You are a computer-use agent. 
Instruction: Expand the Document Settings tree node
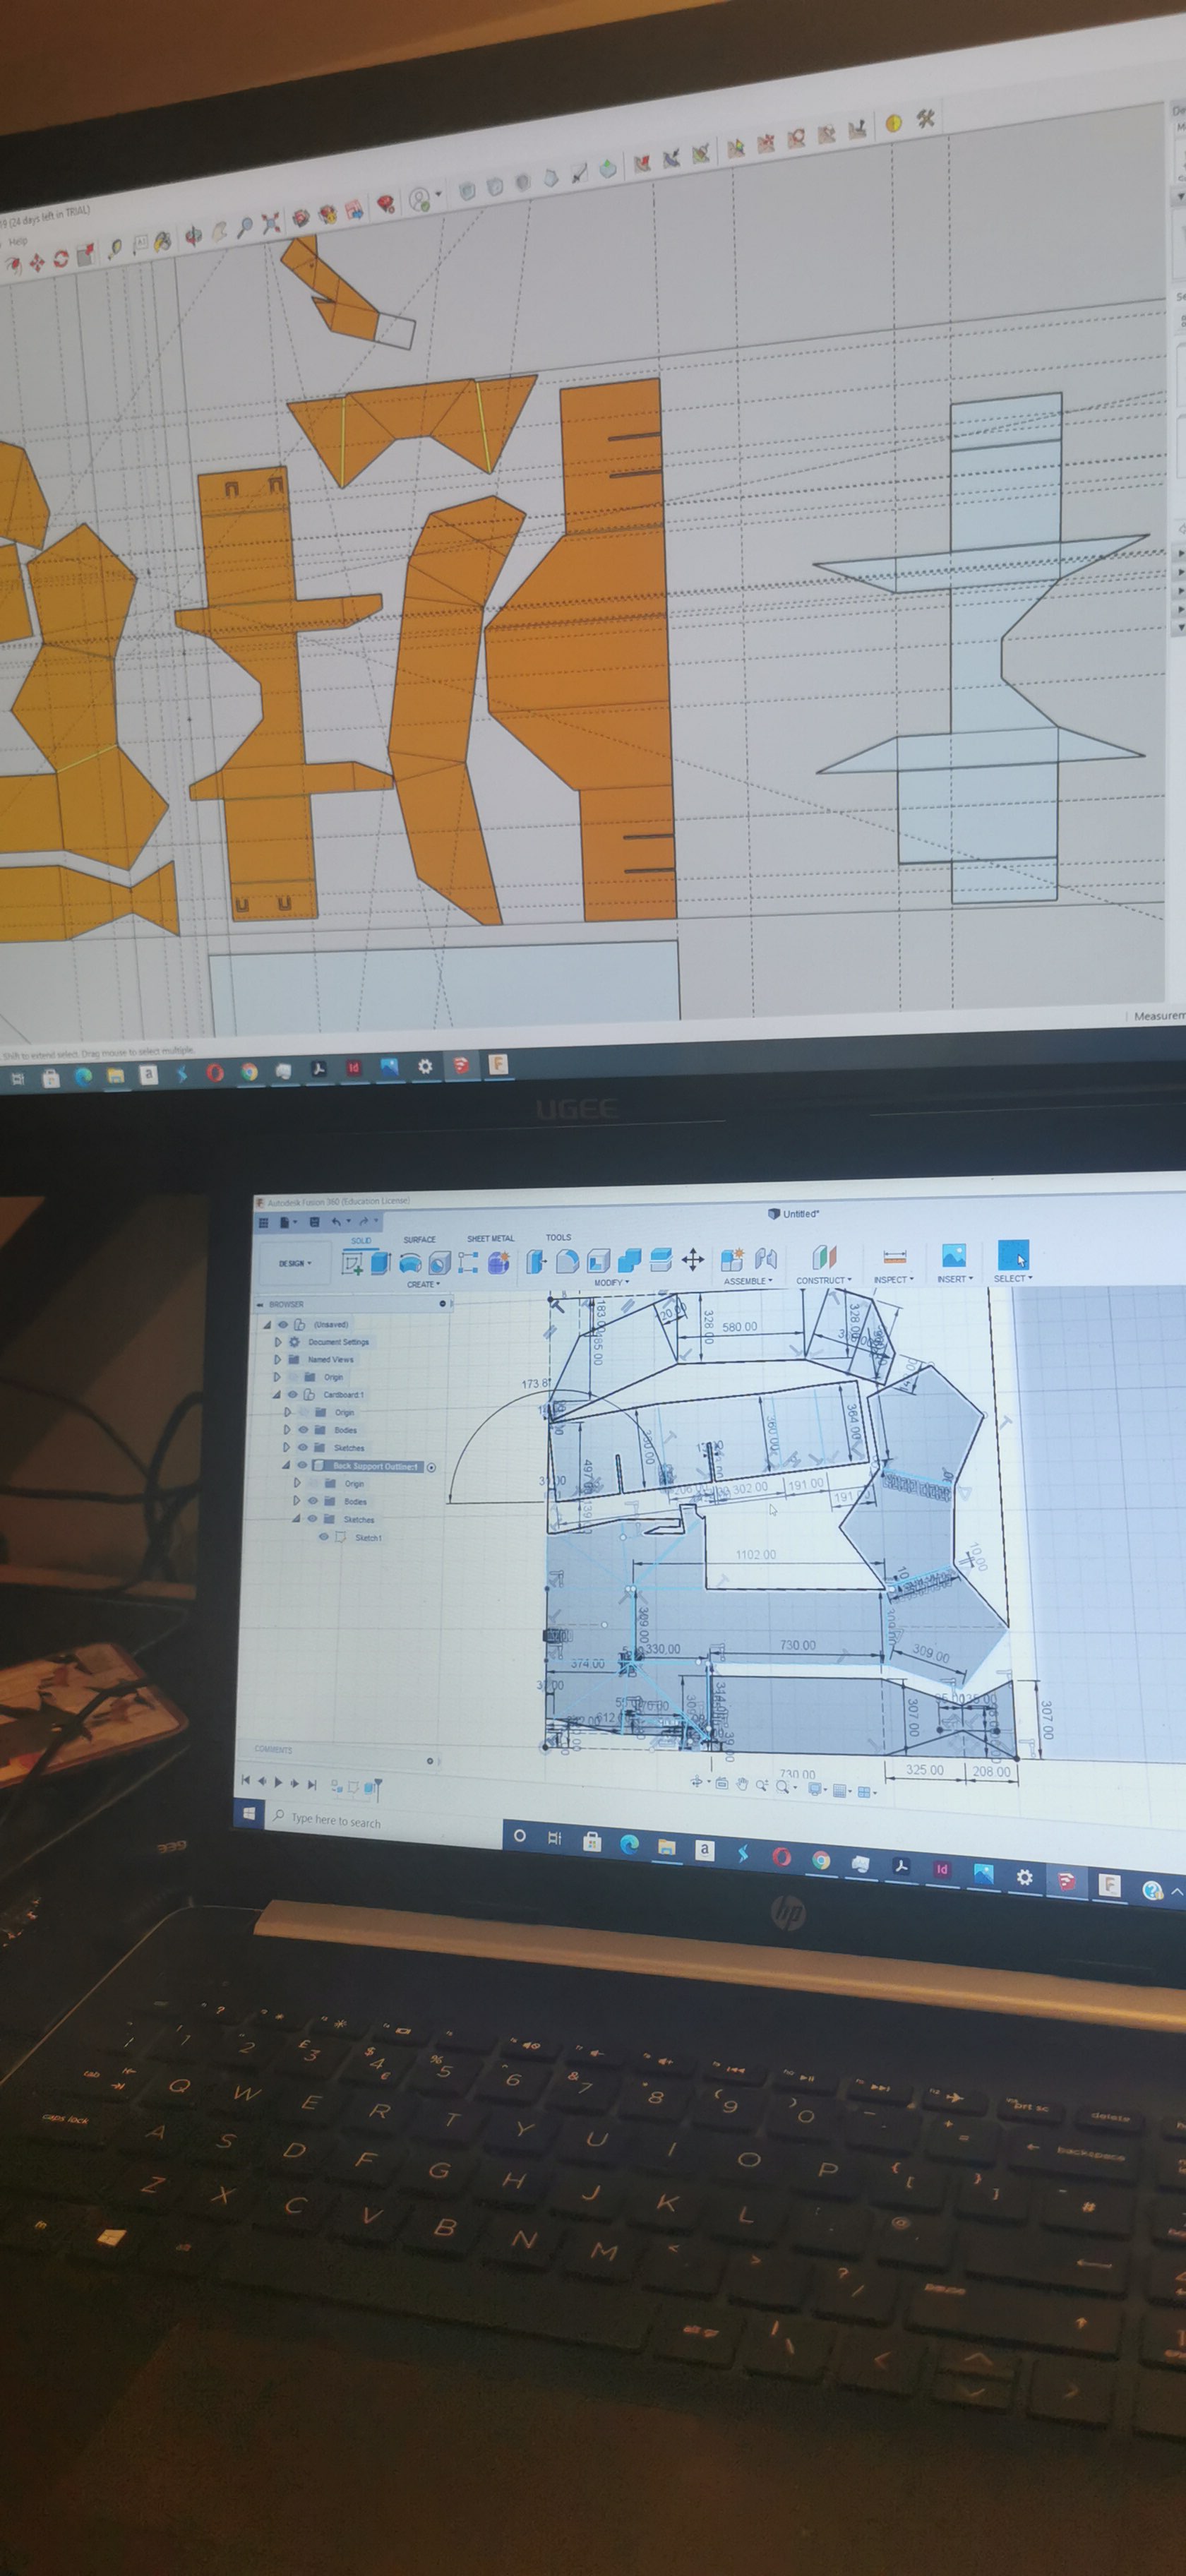tap(279, 1343)
